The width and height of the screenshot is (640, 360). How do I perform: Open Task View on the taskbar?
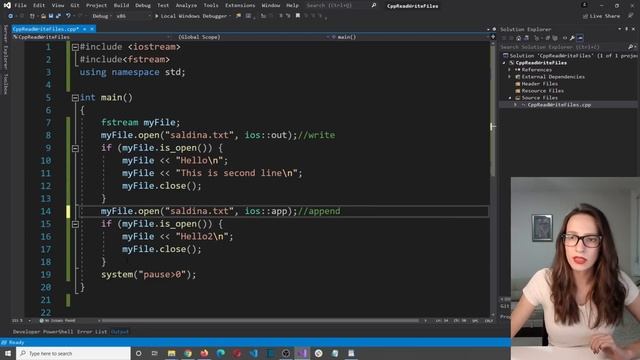pos(155,353)
